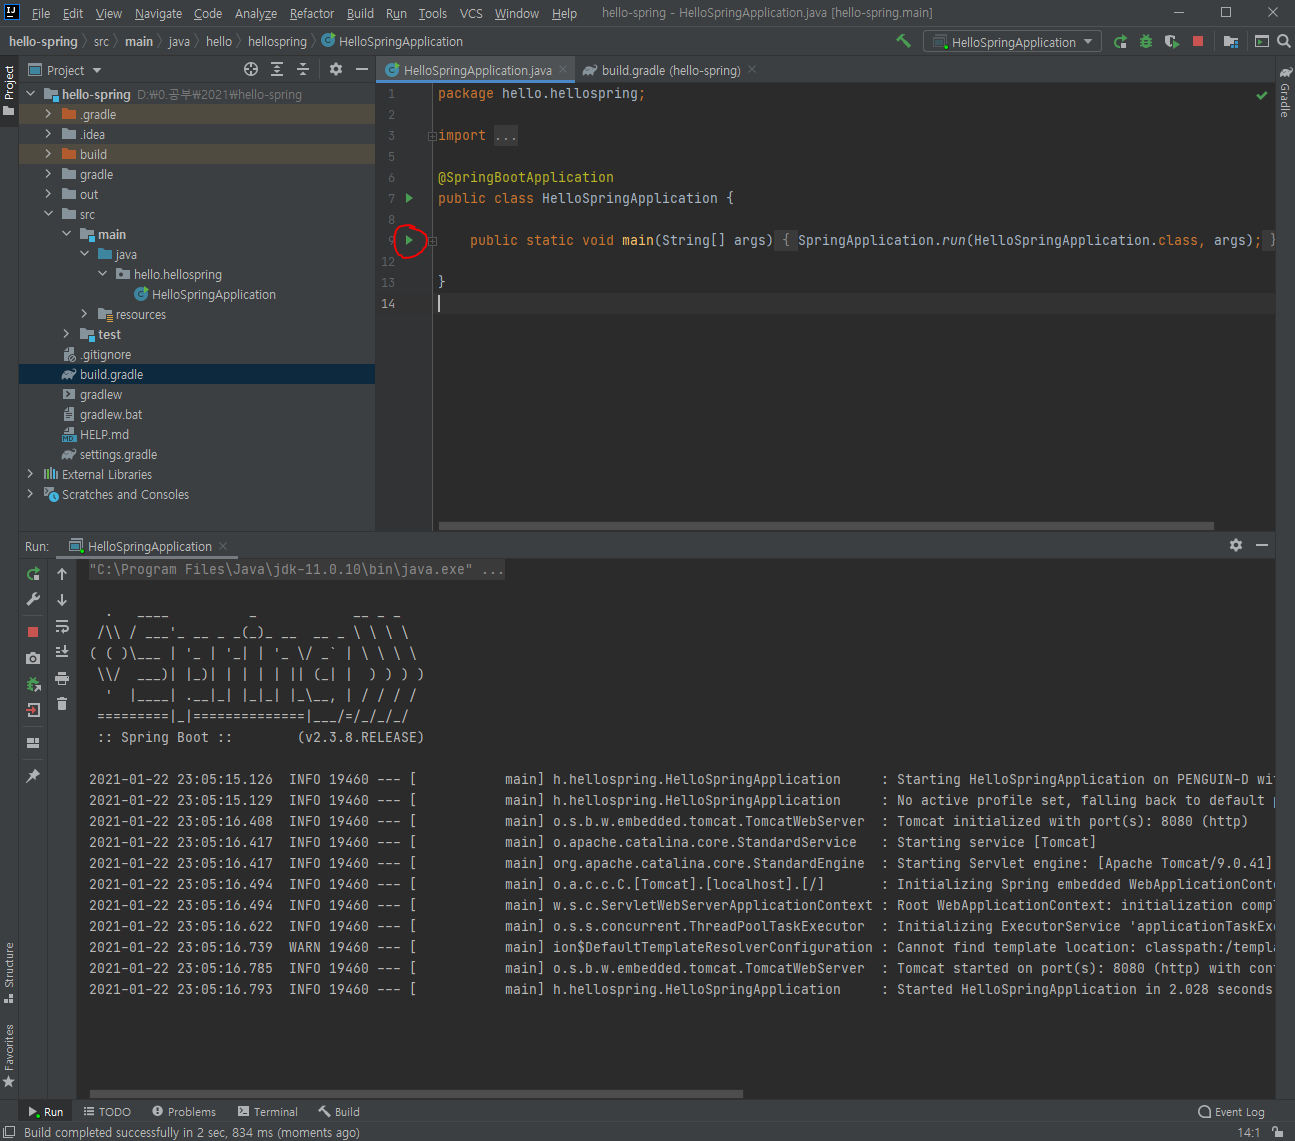
Task: Hide the Project tool window
Action: [362, 69]
